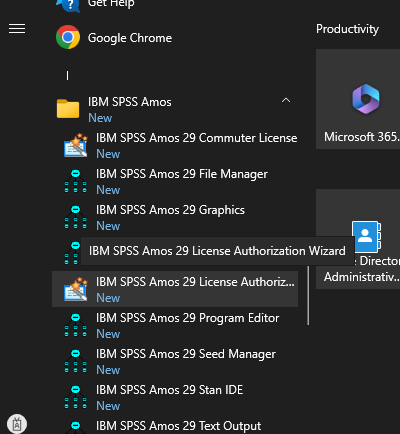Click the Text Output Amos icon
This screenshot has width=400, height=434.
coord(76,428)
